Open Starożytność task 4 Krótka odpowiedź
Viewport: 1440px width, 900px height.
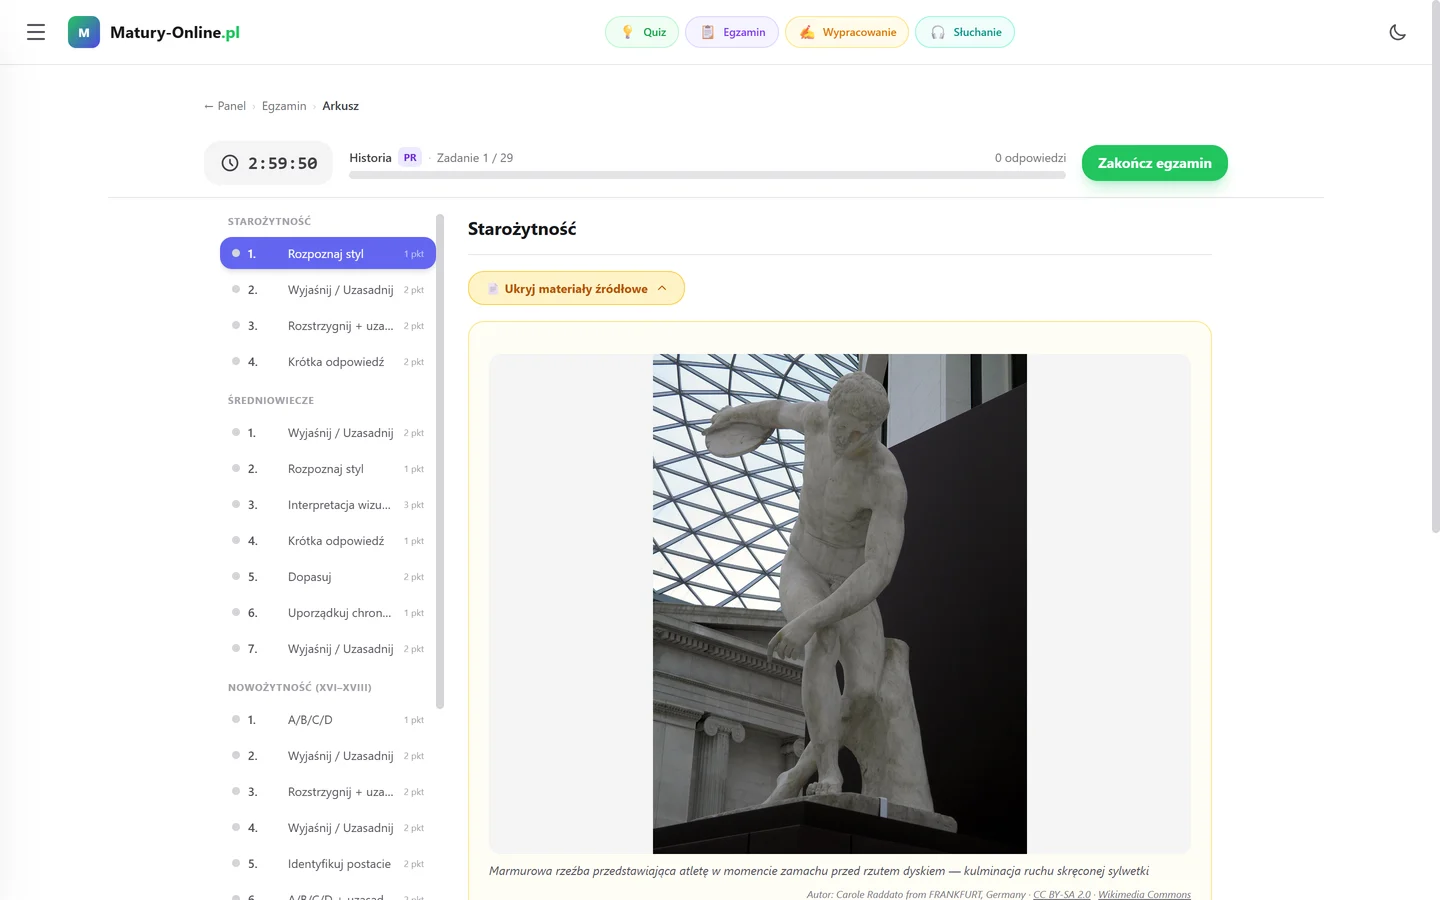(x=328, y=362)
